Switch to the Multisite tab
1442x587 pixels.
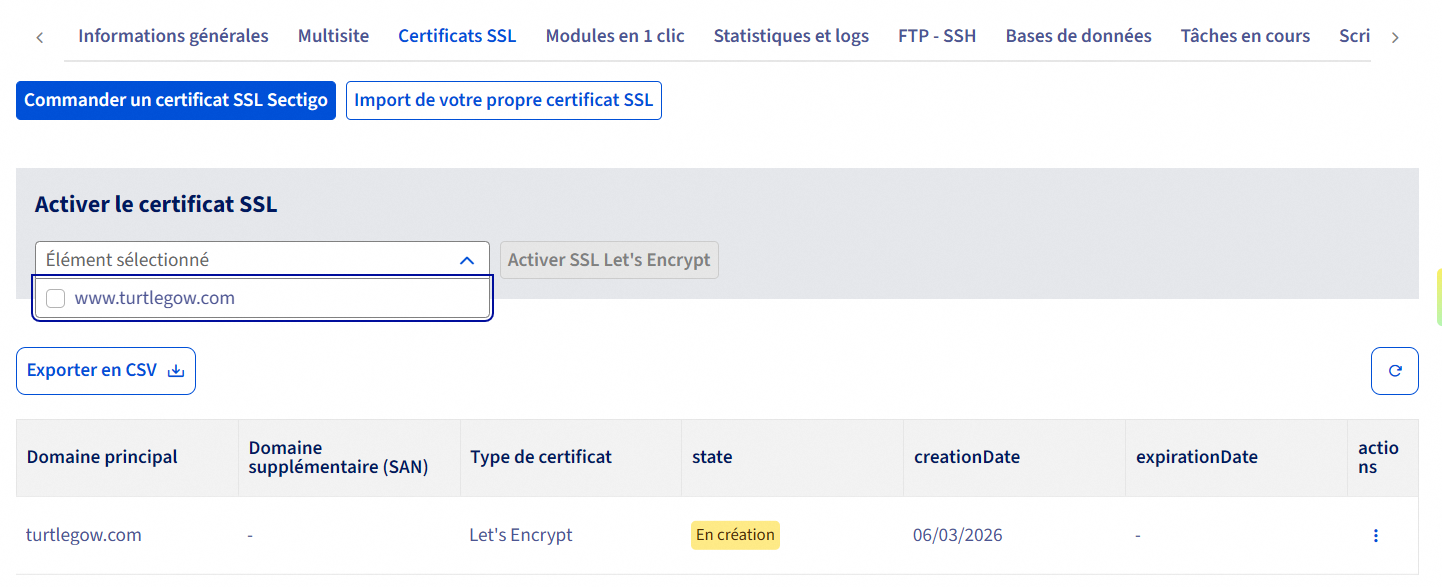click(x=333, y=36)
